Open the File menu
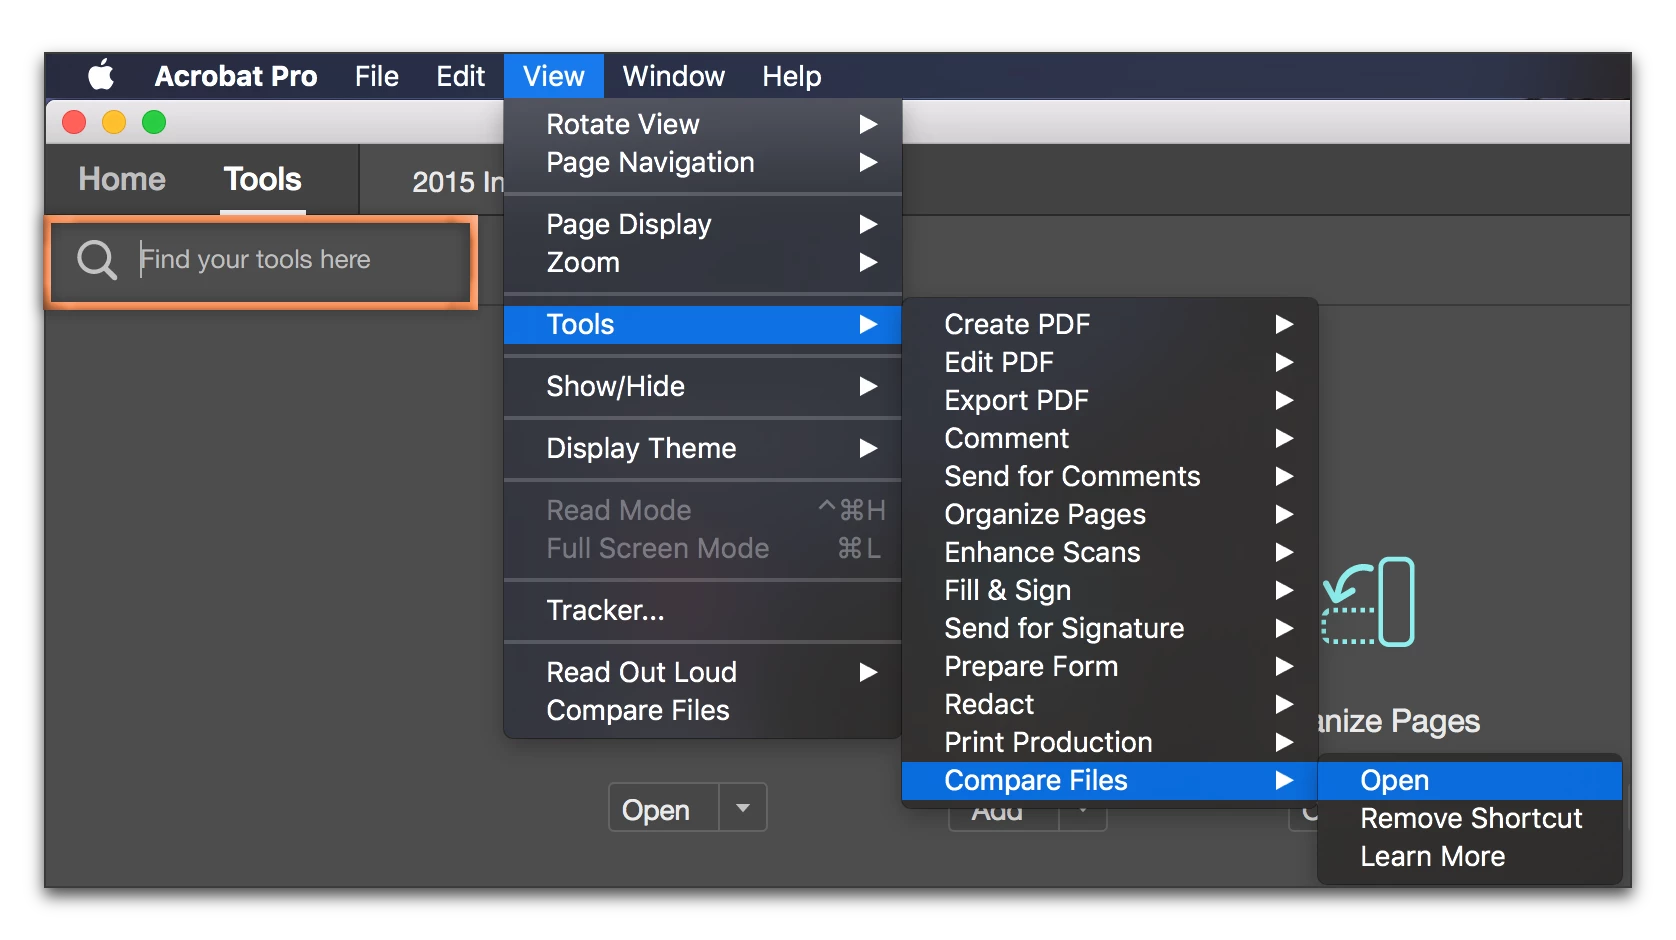1676x940 pixels. 376,76
